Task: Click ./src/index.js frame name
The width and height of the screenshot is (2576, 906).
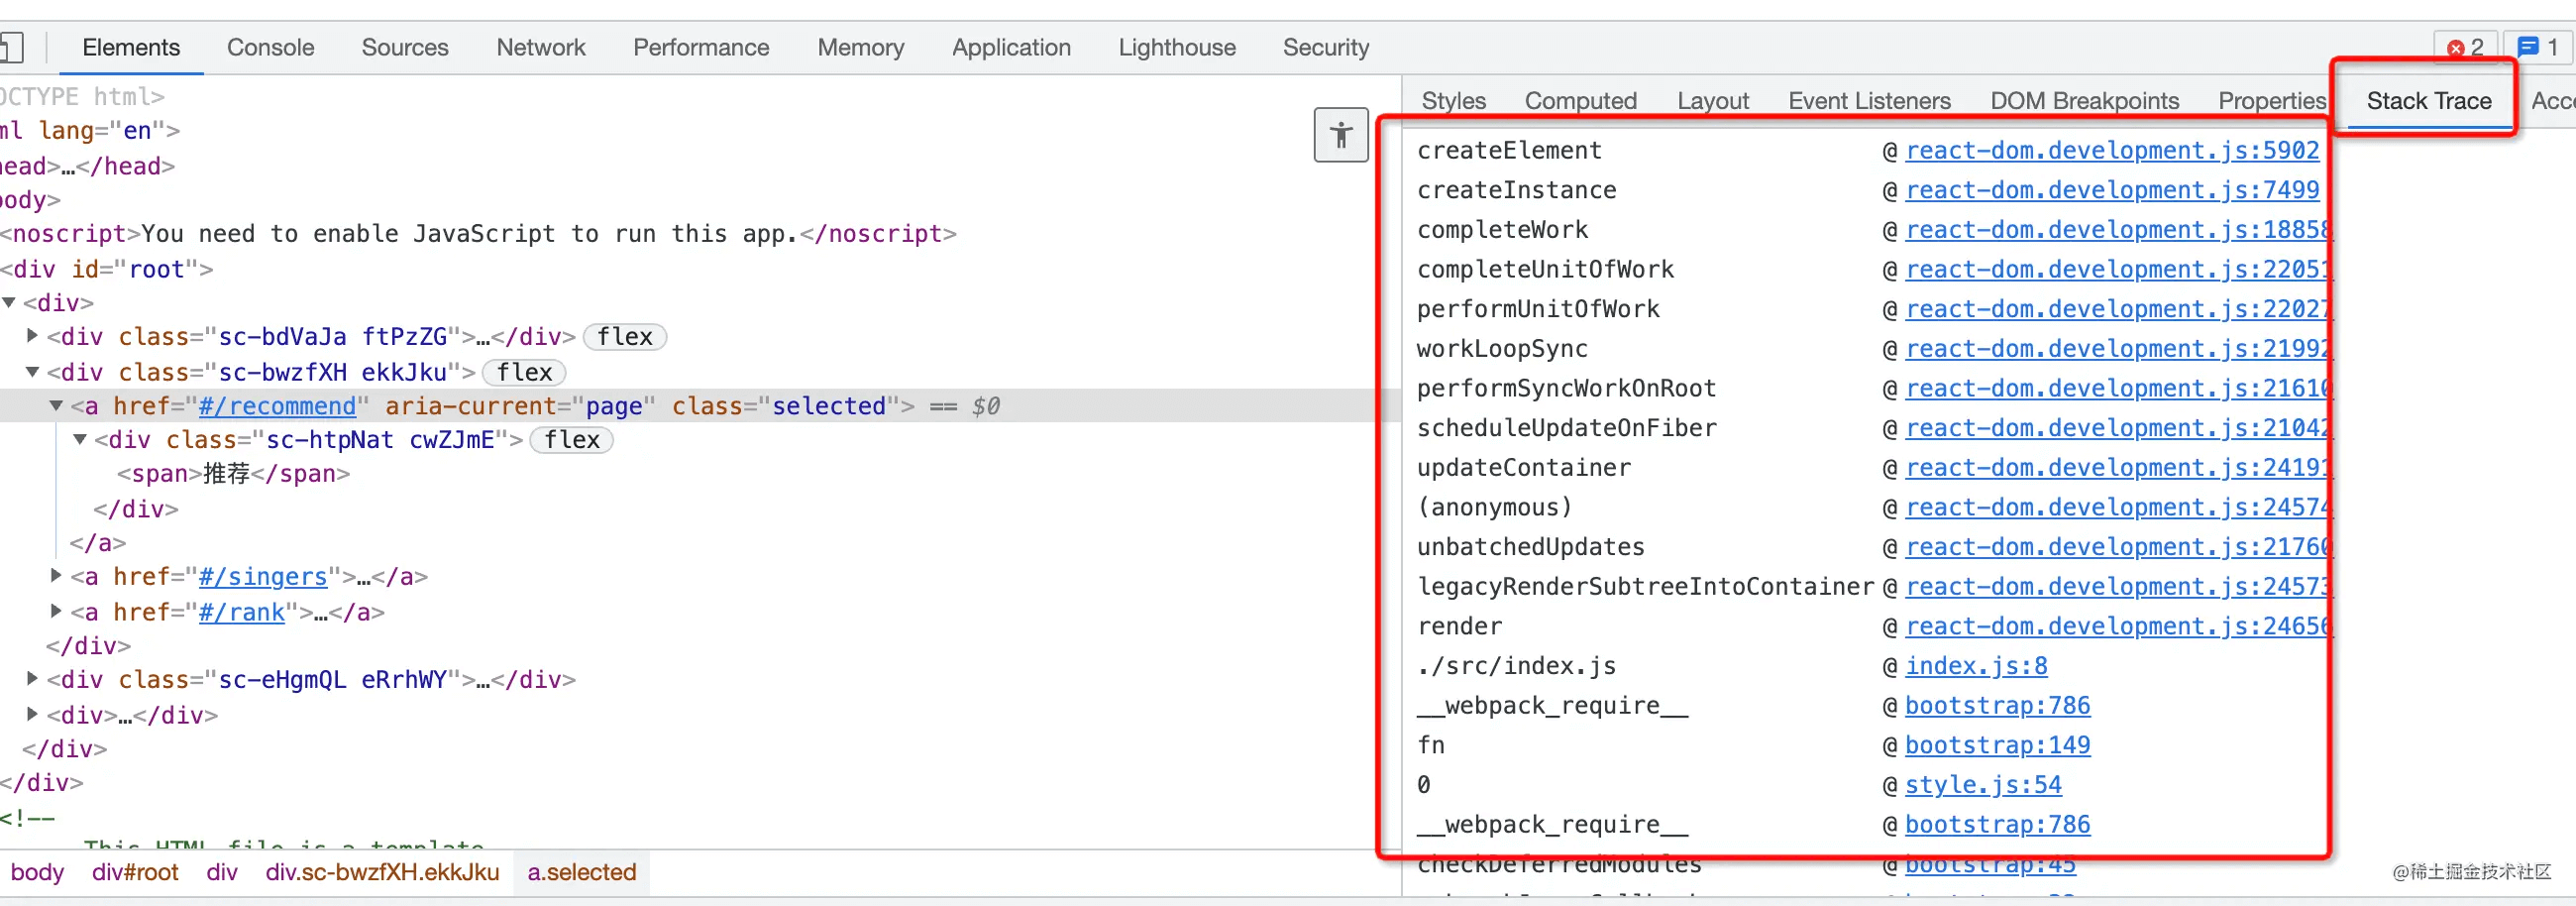Action: point(1516,666)
